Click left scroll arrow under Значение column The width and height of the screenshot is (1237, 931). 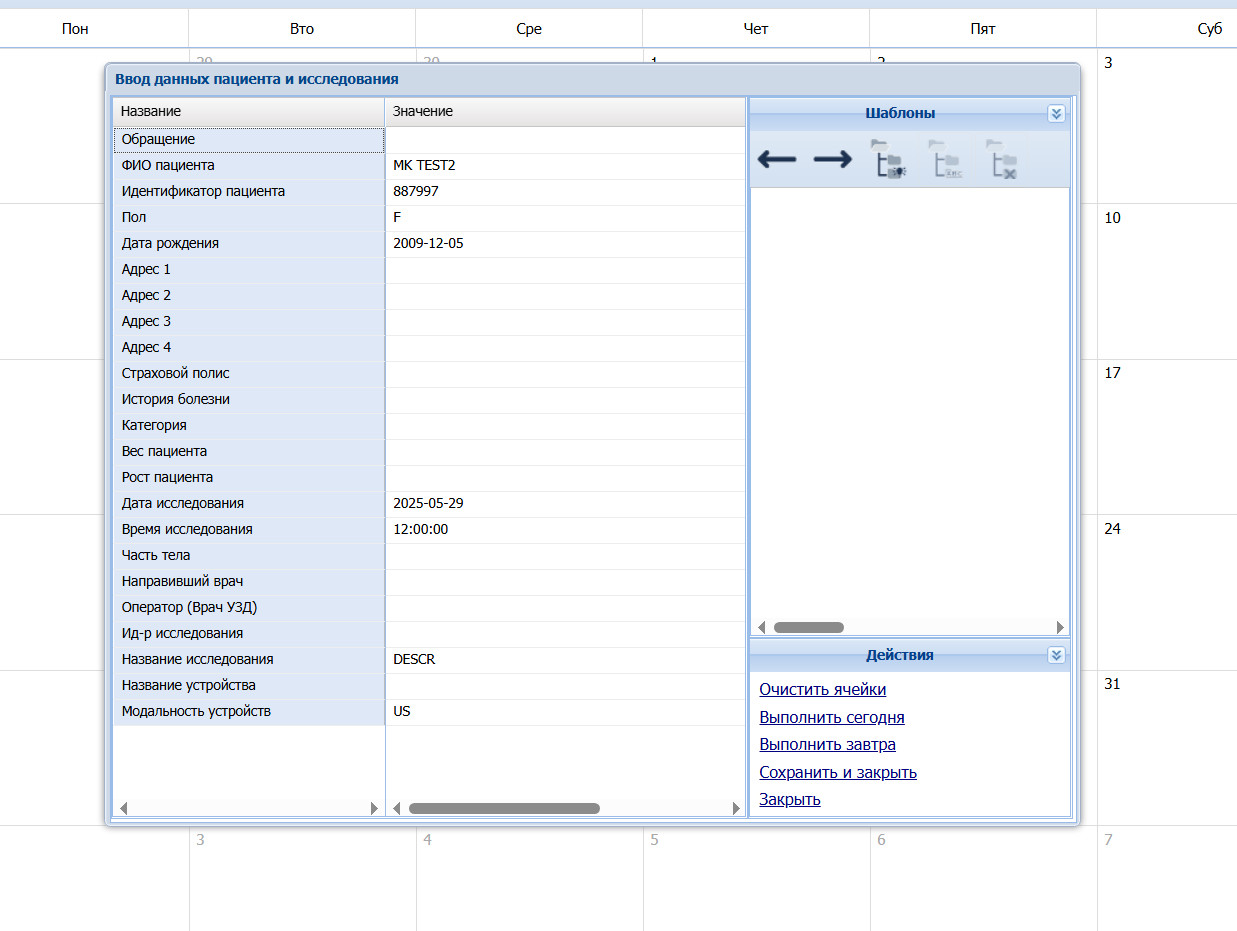(396, 808)
